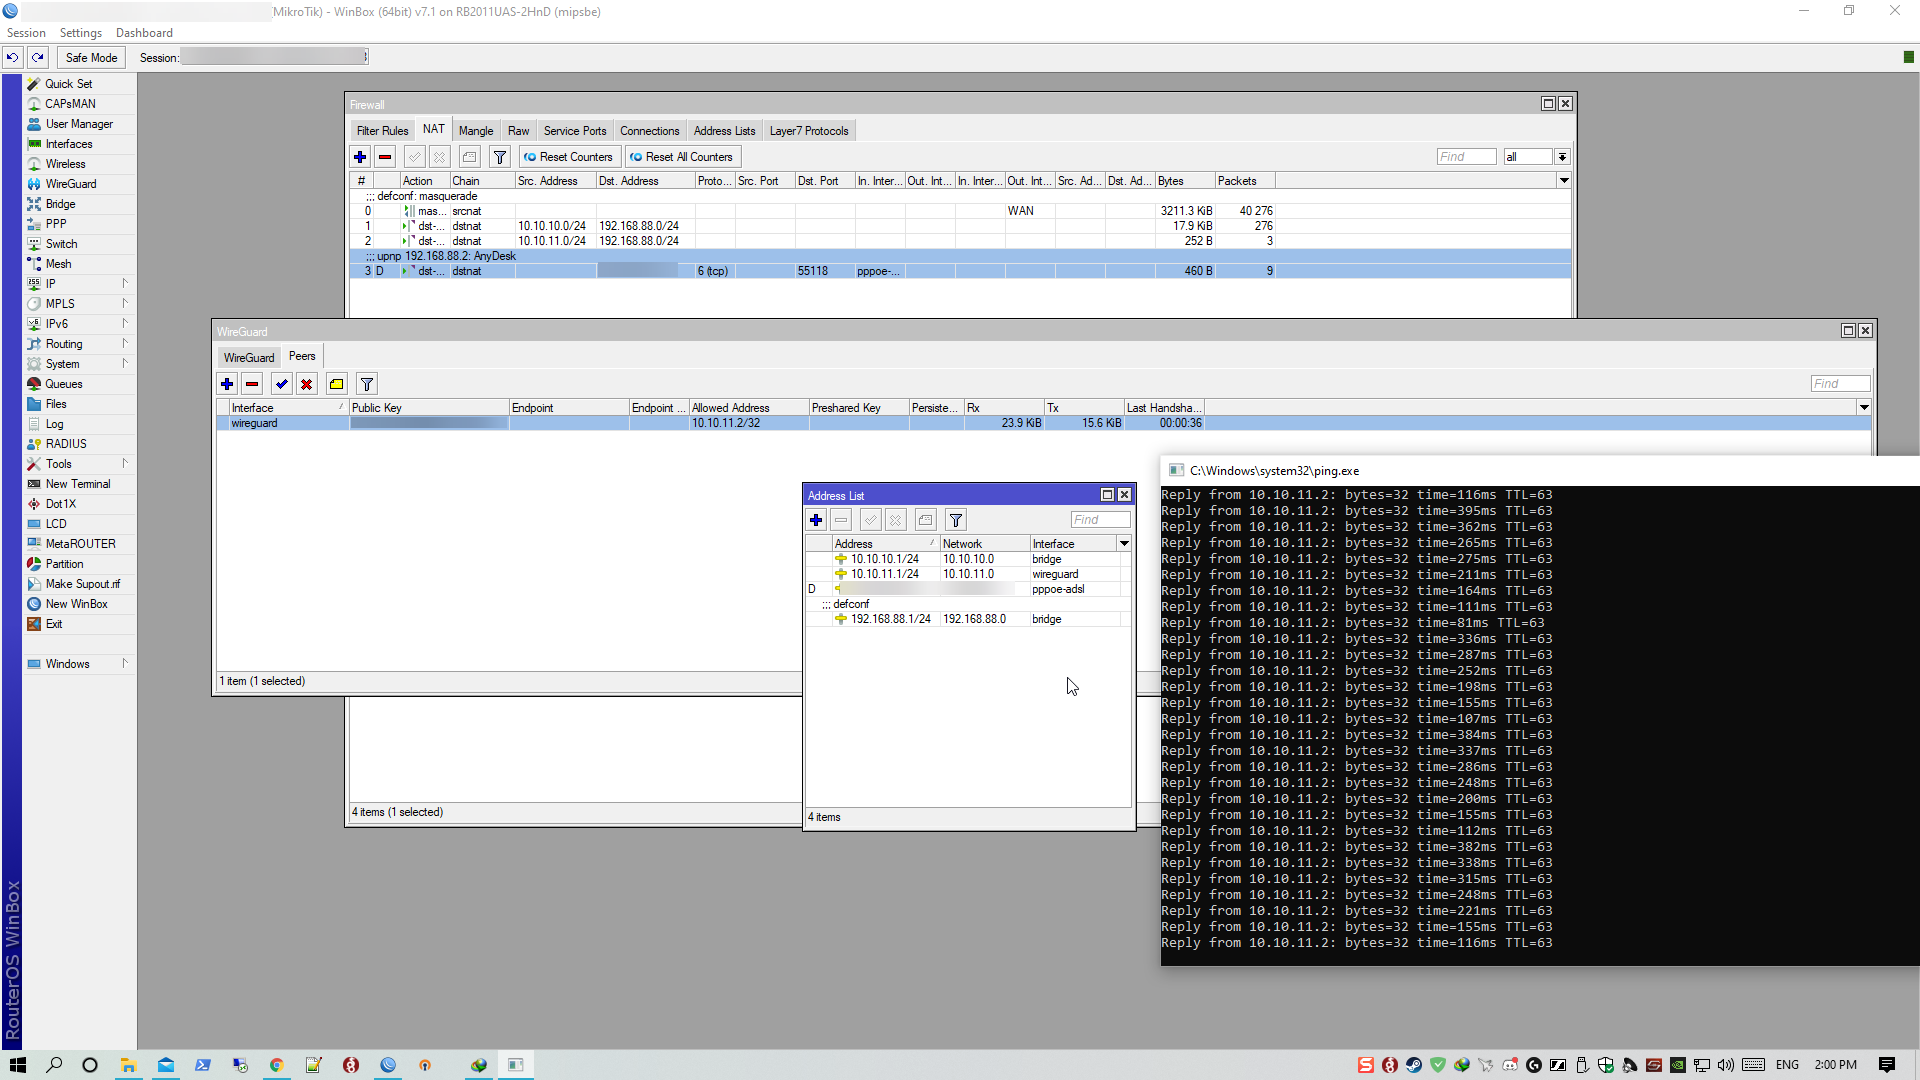Open the Session menu
Screen dimensions: 1920x1080
click(x=26, y=33)
